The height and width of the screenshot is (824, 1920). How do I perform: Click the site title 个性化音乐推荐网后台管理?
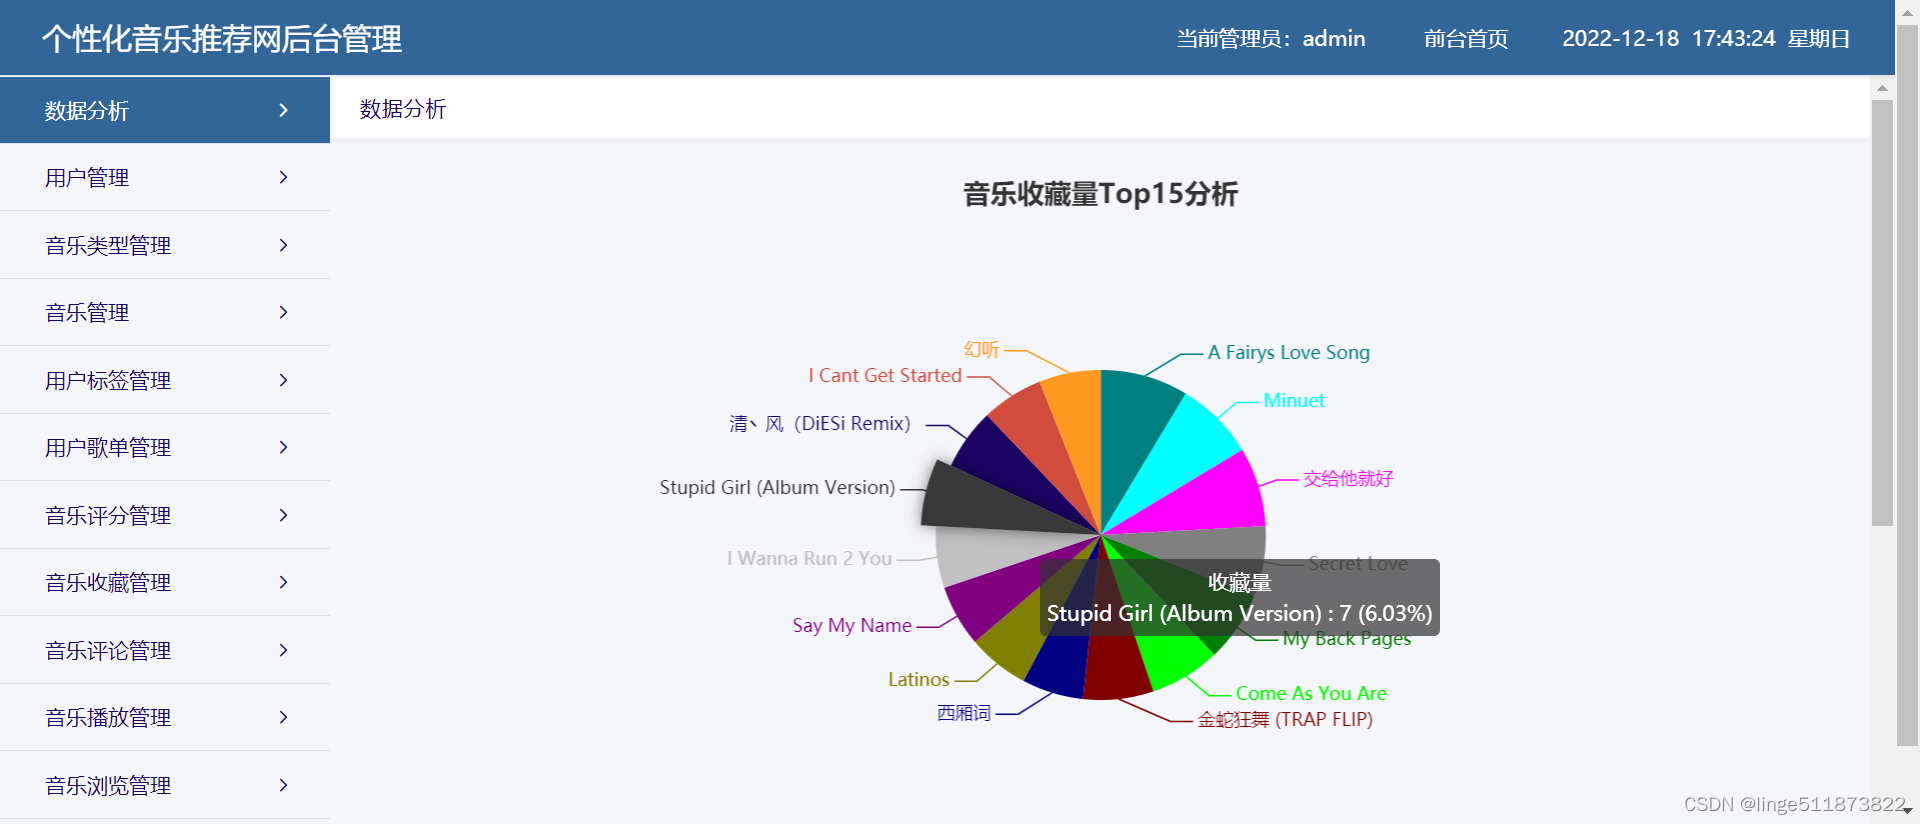222,39
